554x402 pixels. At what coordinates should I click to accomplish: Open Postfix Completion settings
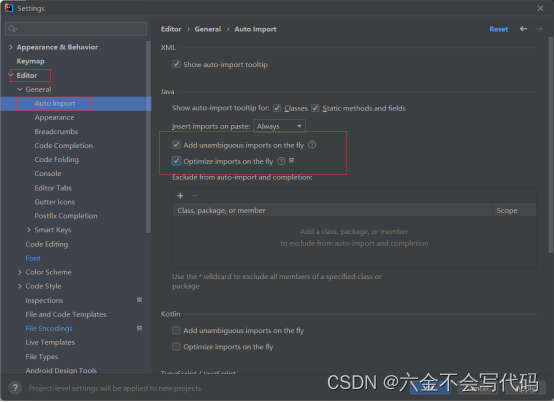click(x=66, y=216)
